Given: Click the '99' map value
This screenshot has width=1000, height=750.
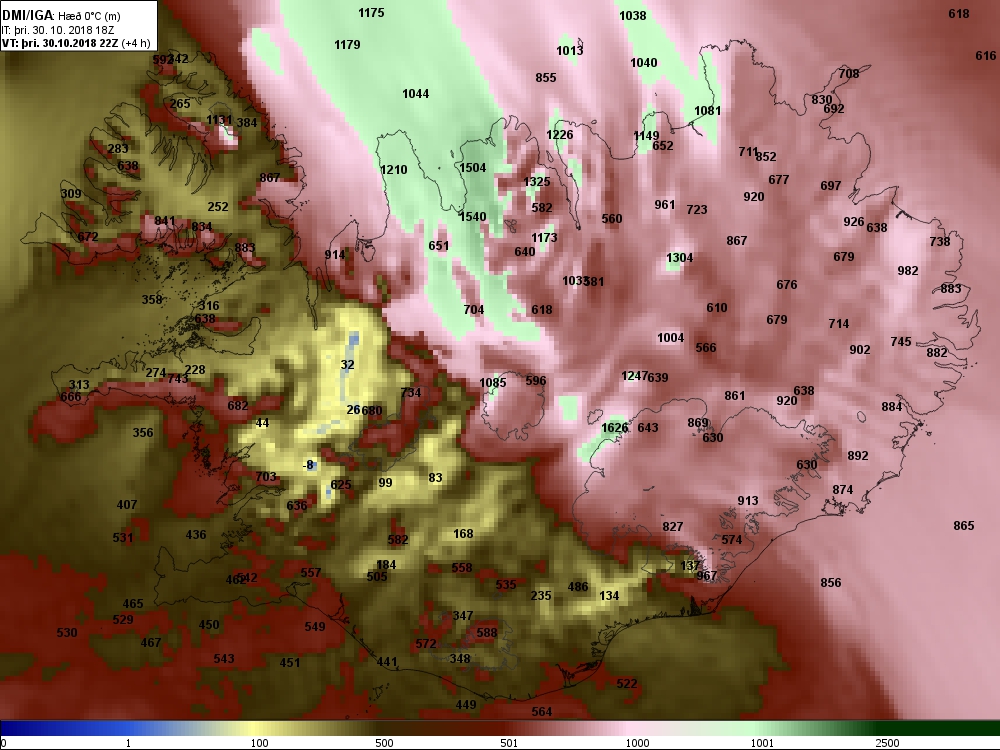Looking at the screenshot, I should 385,483.
